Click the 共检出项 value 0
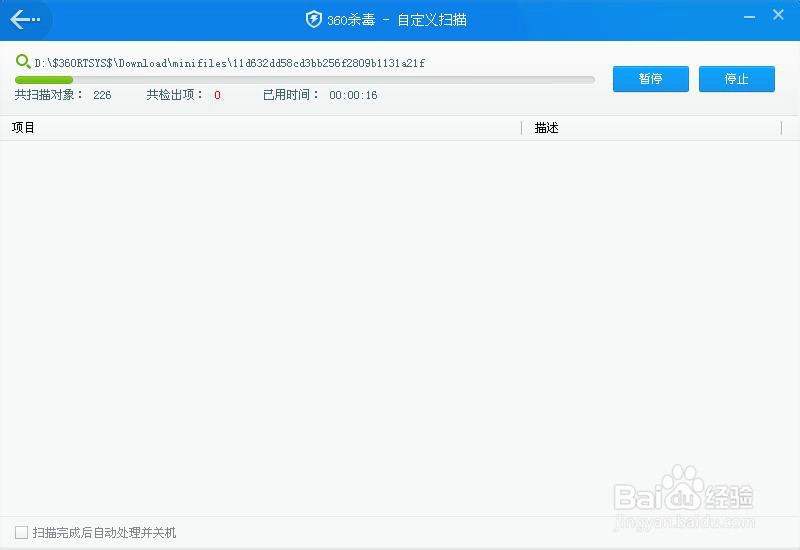This screenshot has height=550, width=800. coord(217,95)
